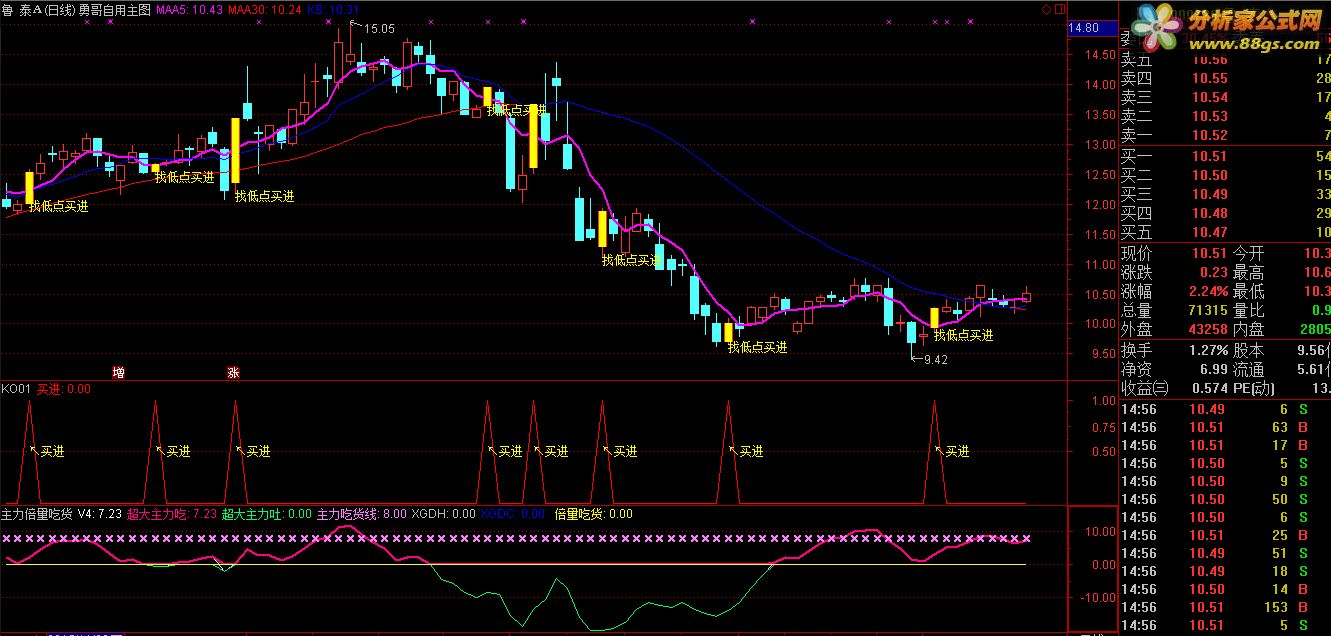The width and height of the screenshot is (1331, 636).
Task: Select the 卖三 10.54 ask row
Action: (x=1224, y=97)
